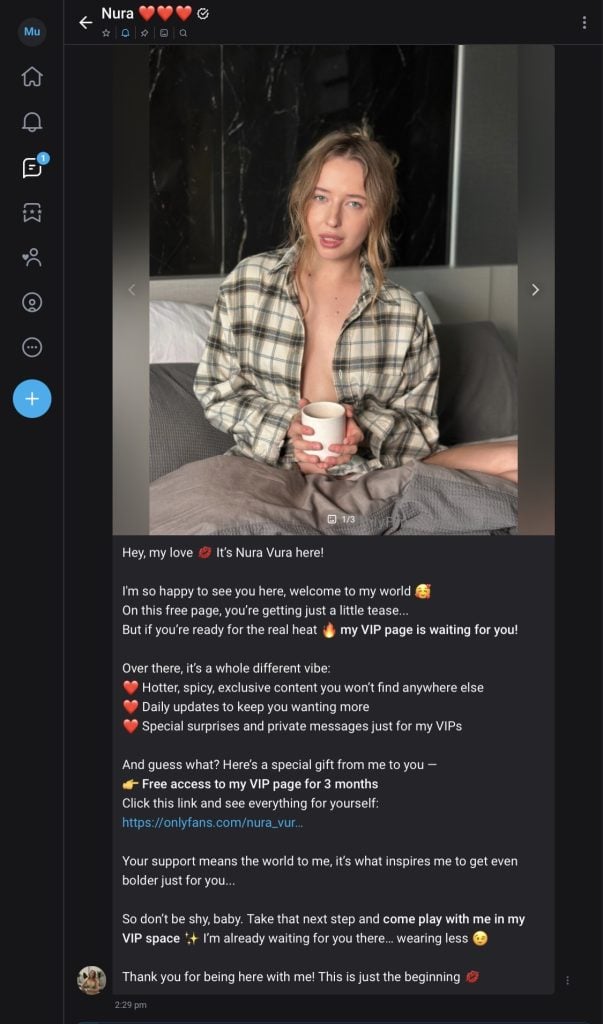Screen dimensions: 603x1024
Task: Go back using the header arrow
Action: click(85, 22)
